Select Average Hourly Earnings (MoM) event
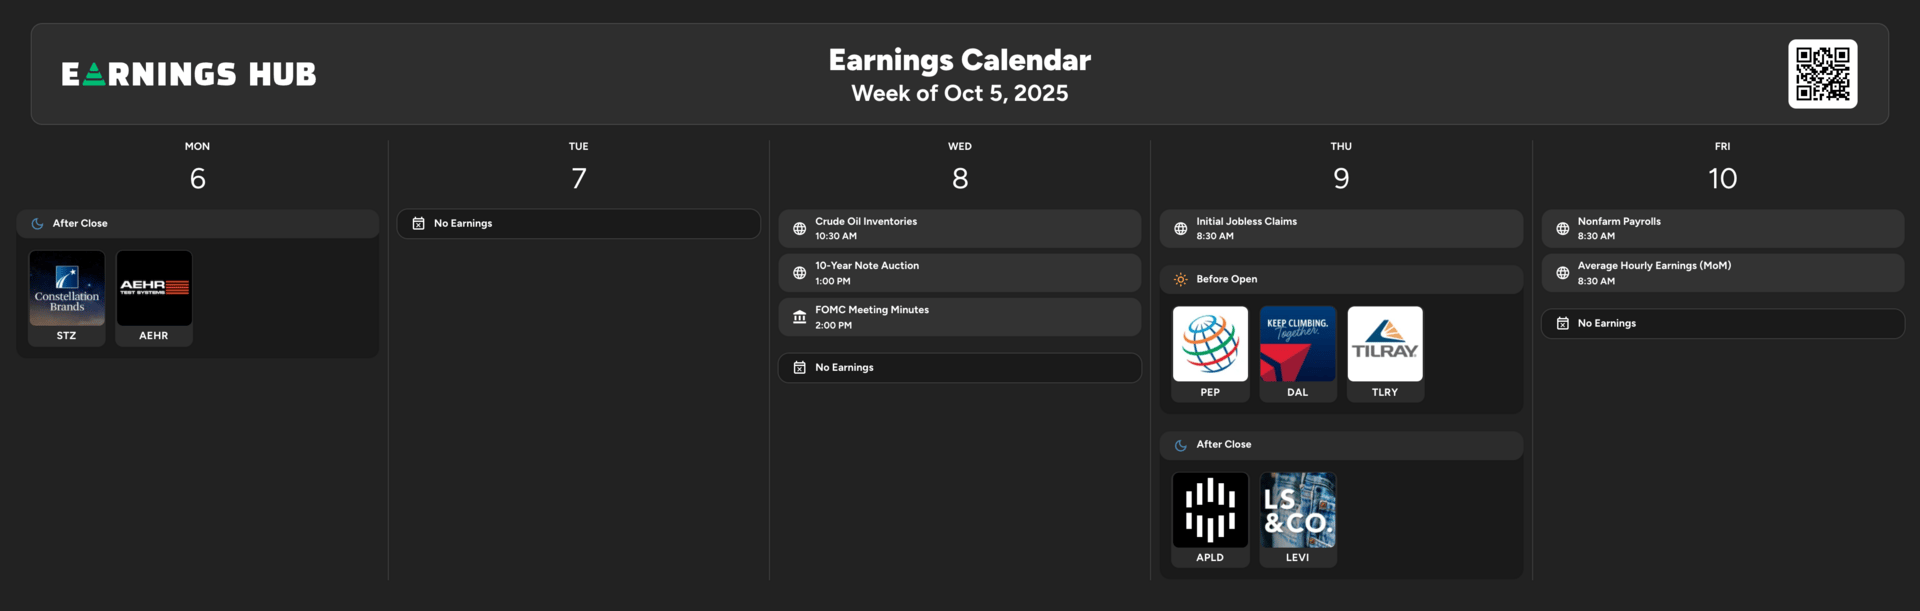1920x611 pixels. tap(1722, 273)
